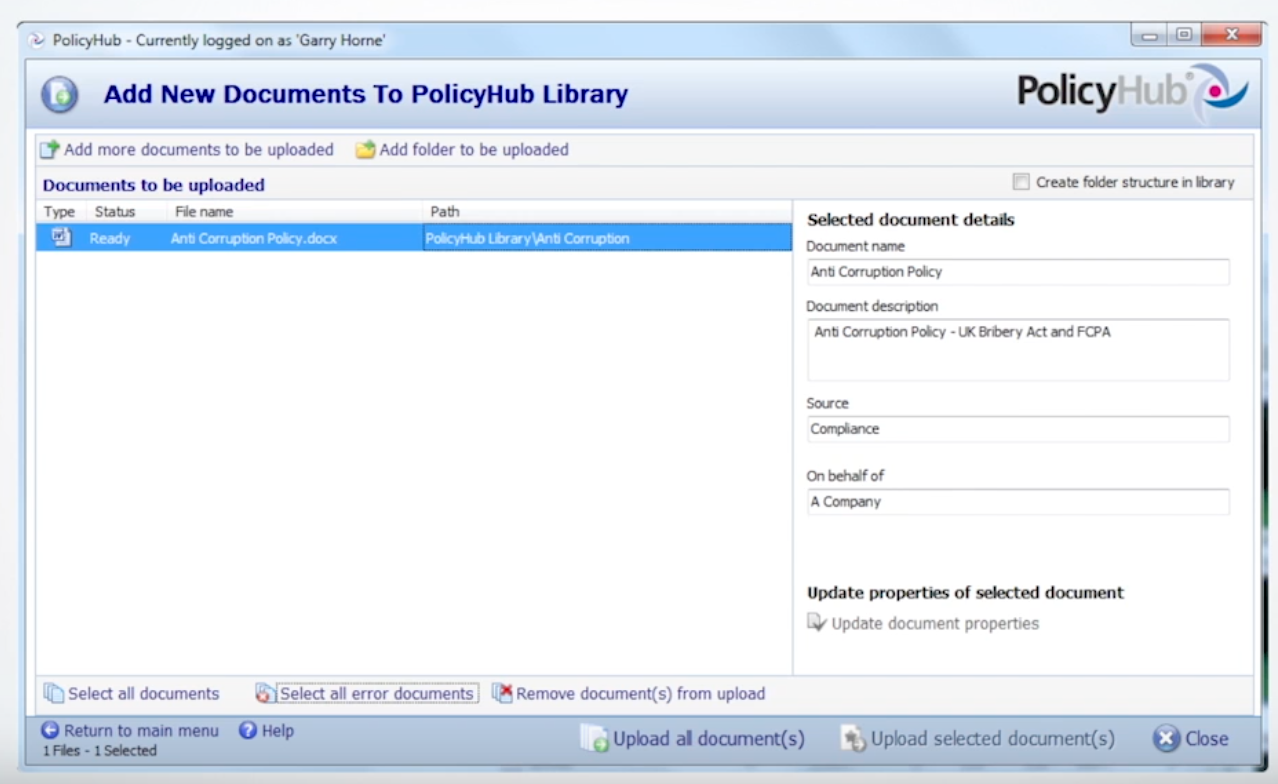
Task: Click the Source field showing Compliance
Action: (1017, 428)
